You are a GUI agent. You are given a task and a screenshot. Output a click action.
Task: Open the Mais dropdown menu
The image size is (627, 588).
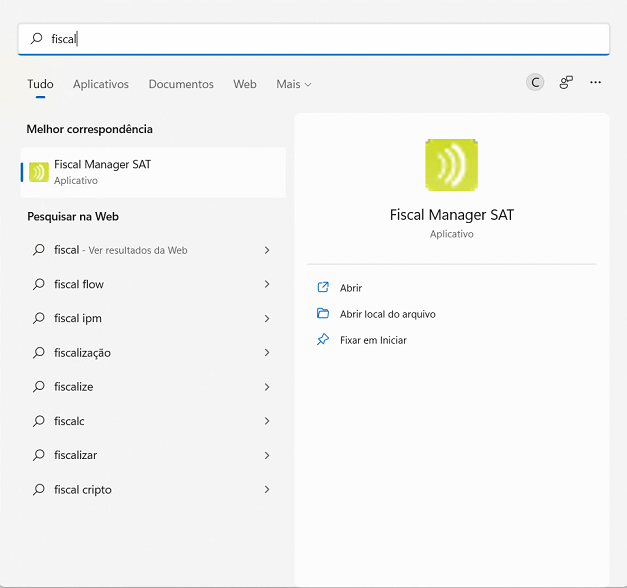294,84
